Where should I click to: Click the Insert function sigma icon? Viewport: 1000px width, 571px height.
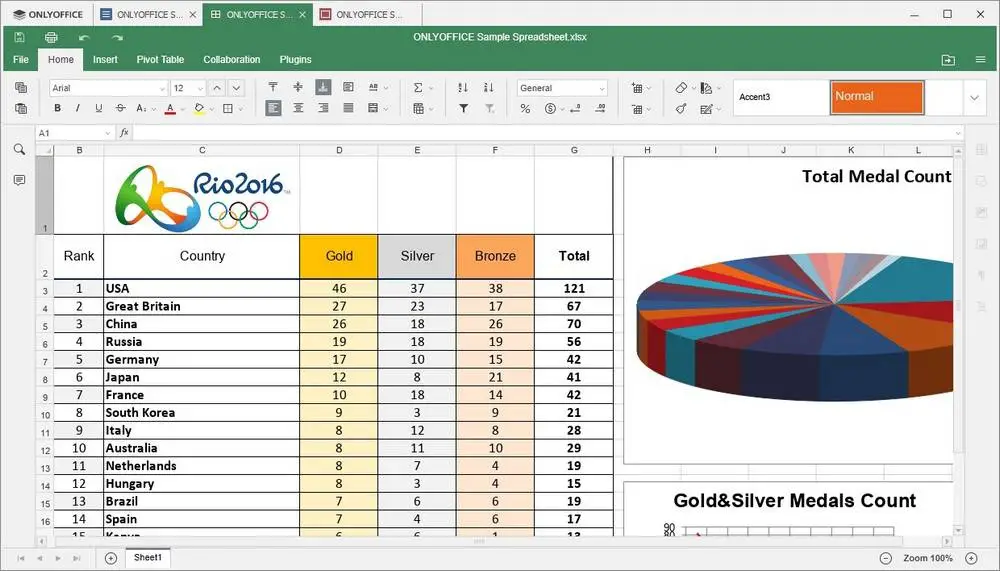[418, 87]
